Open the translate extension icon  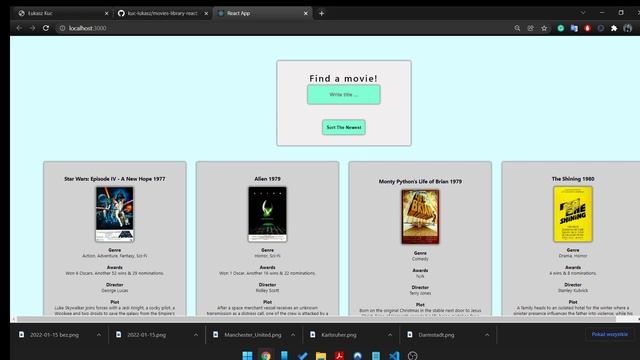click(574, 28)
